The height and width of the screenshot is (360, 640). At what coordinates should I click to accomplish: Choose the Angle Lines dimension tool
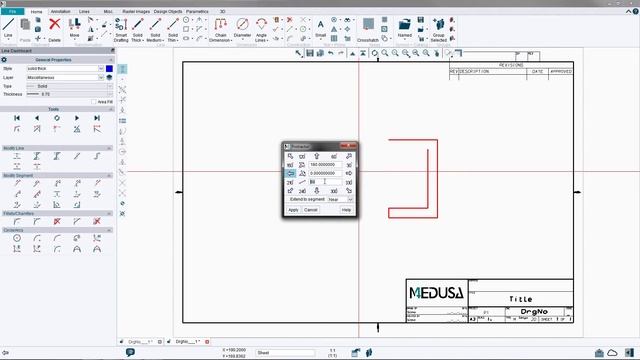[261, 29]
